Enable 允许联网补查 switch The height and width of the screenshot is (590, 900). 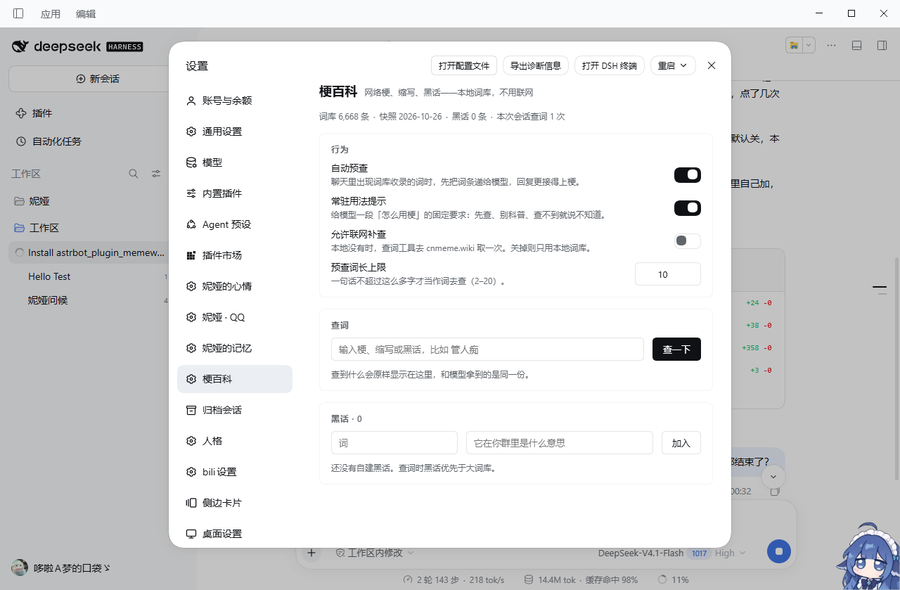(x=687, y=240)
